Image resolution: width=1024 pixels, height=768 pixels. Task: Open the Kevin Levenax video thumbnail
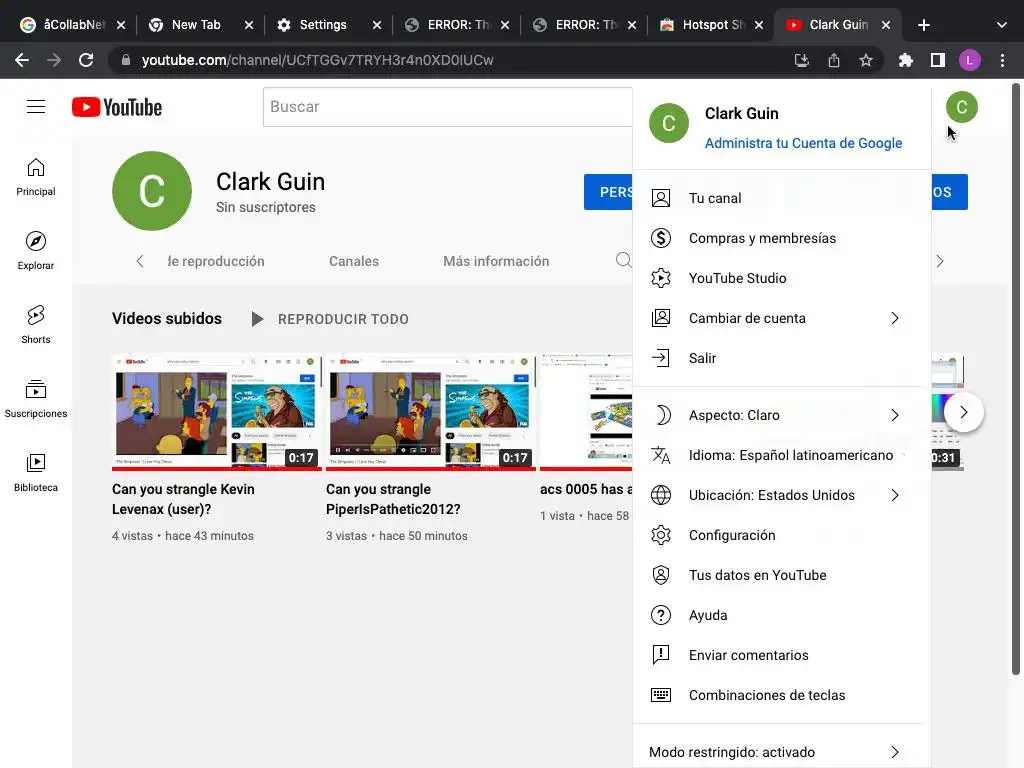(x=217, y=412)
